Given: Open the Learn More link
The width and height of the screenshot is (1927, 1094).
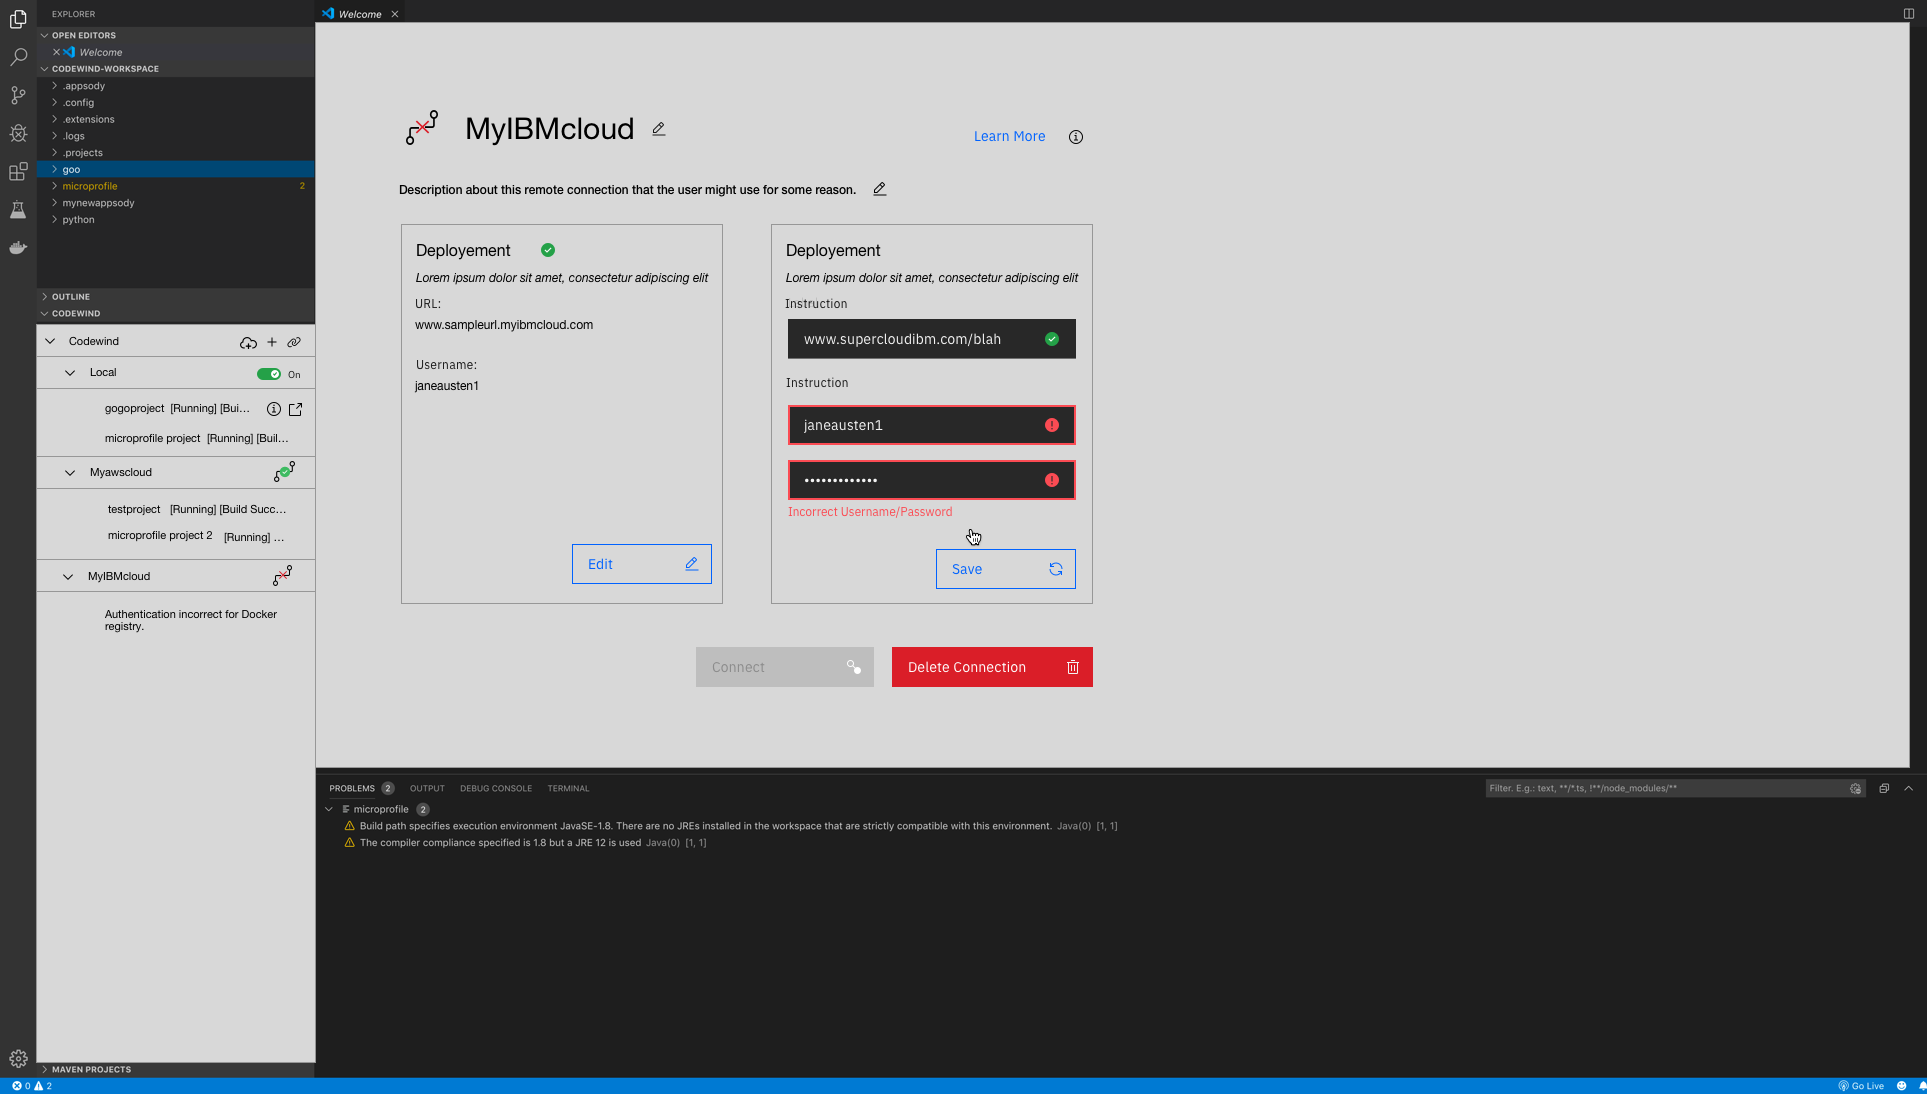Looking at the screenshot, I should [1009, 137].
